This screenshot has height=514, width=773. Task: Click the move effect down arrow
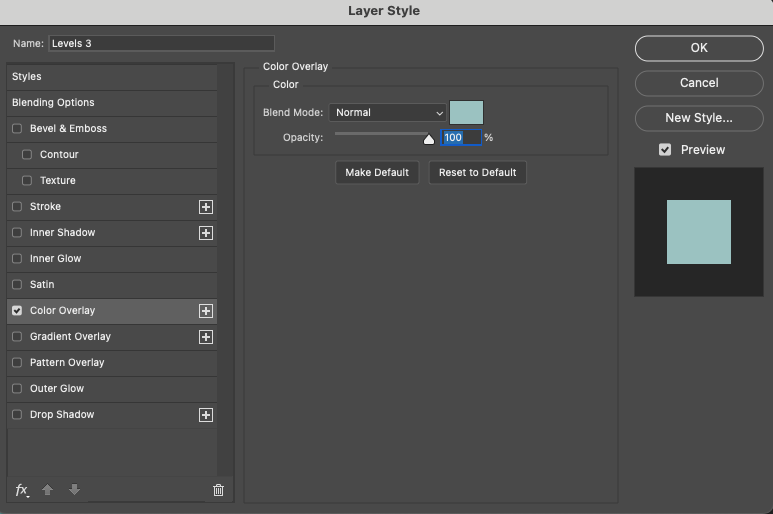74,490
